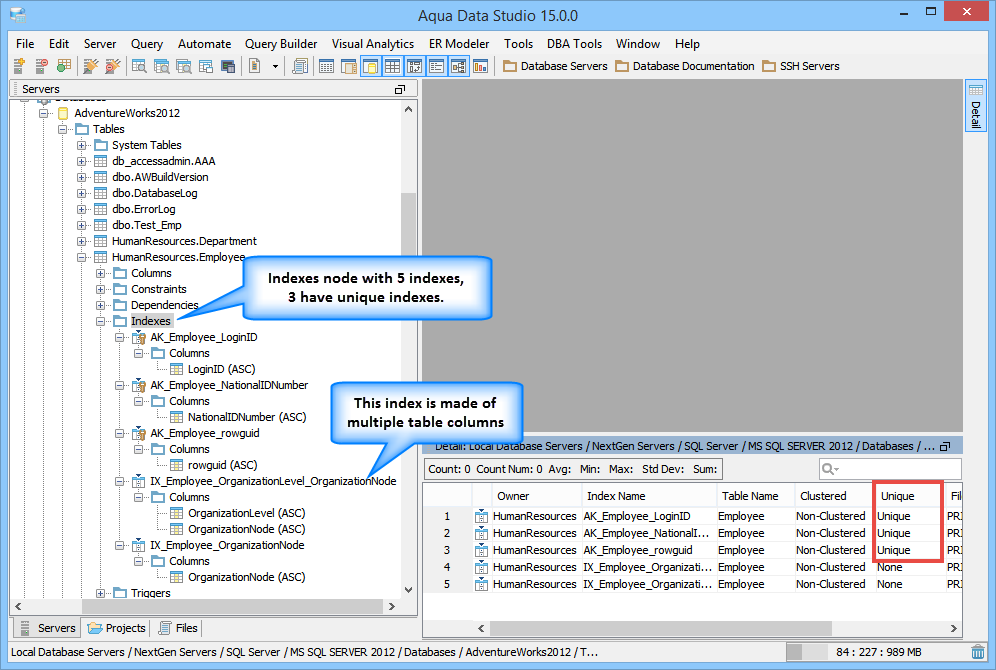The height and width of the screenshot is (670, 996).
Task: Open the Automate menu
Action: (x=205, y=44)
